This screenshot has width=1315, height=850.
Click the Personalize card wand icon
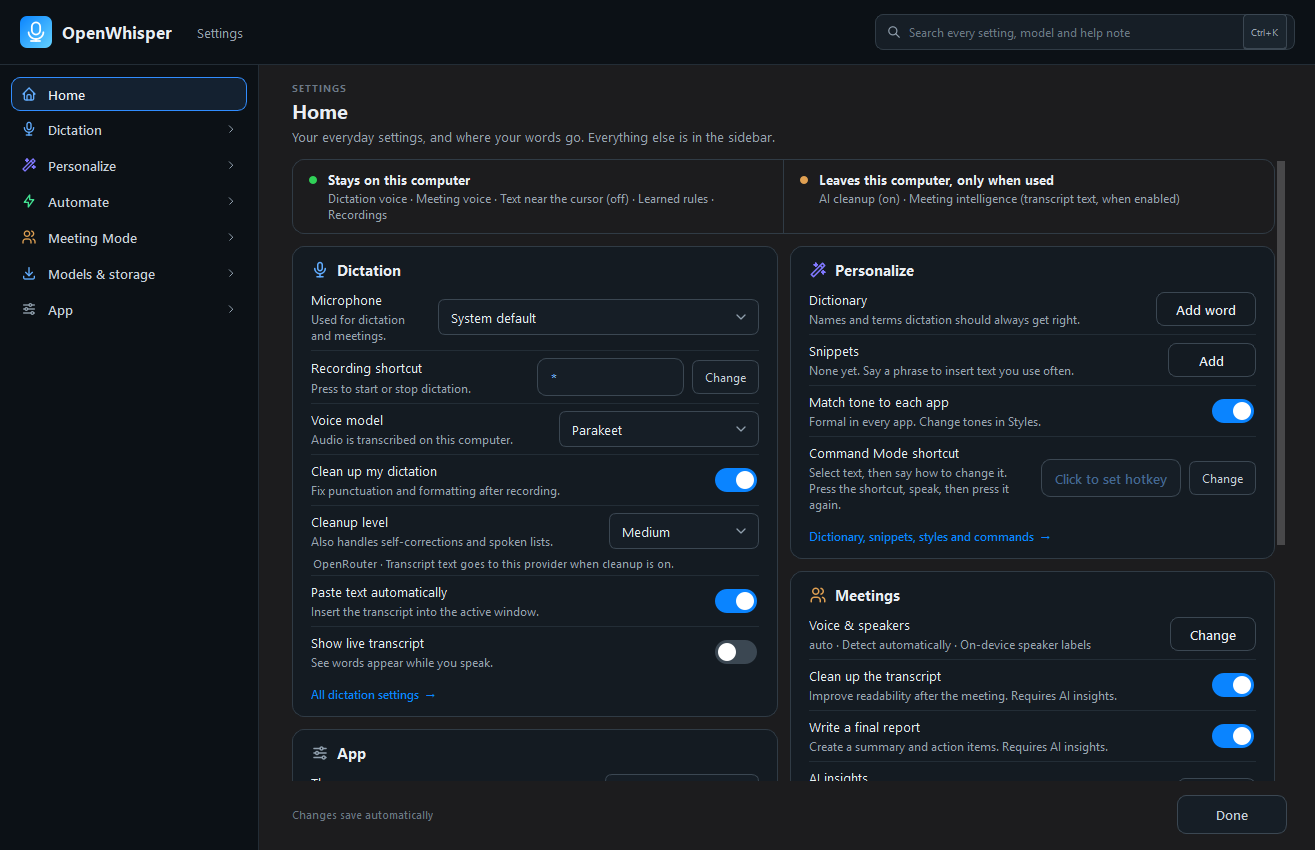(x=818, y=270)
